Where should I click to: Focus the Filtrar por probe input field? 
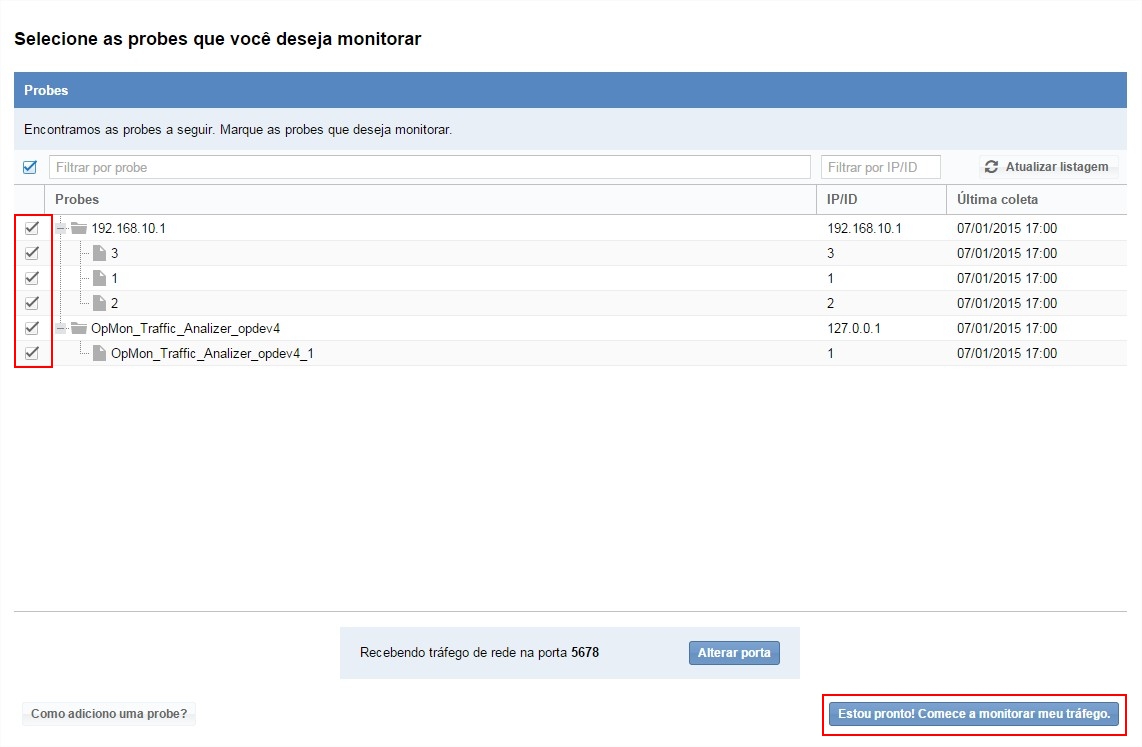[429, 167]
